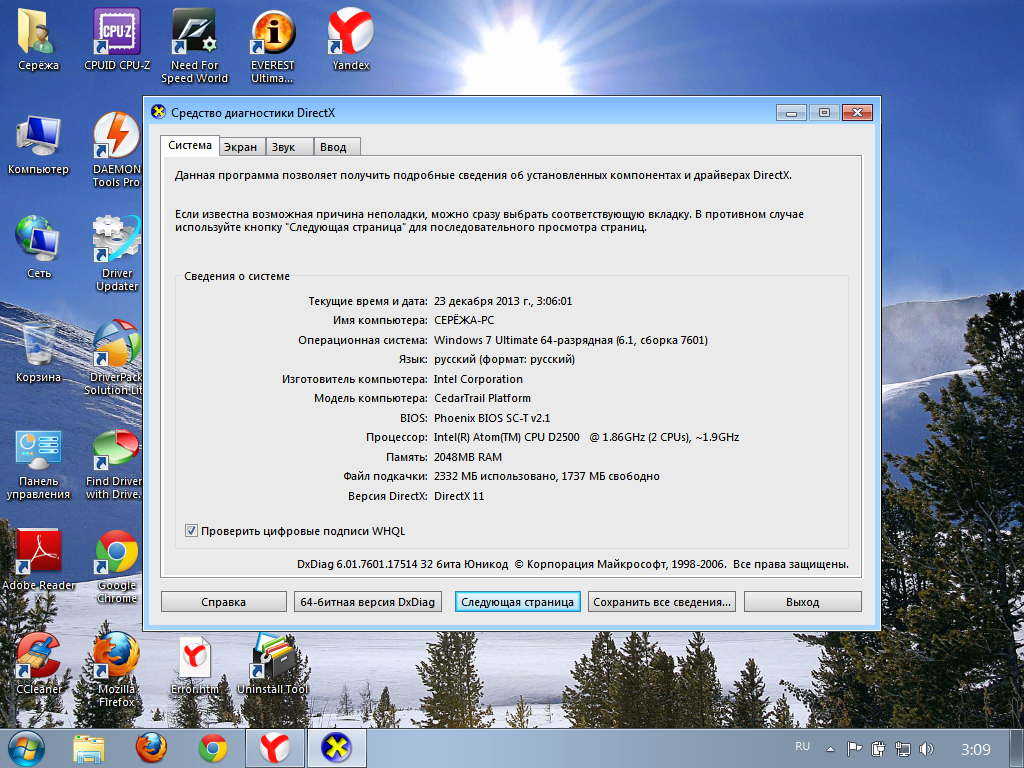Screen dimensions: 1024x768
Task: Launch CPUID CPU-Z desktop shortcut
Action: click(117, 39)
